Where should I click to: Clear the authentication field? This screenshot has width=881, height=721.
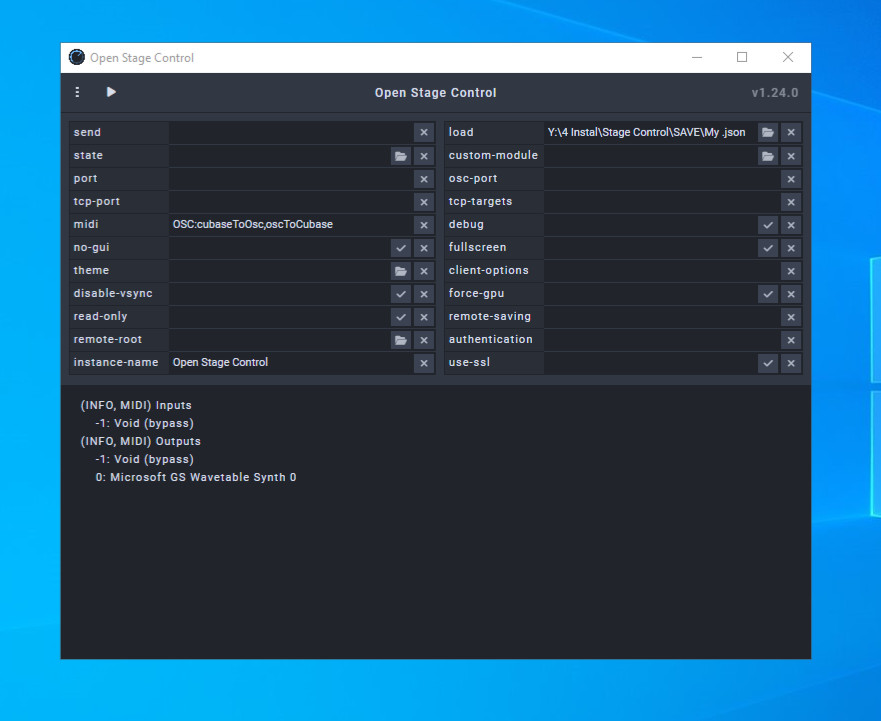click(791, 340)
